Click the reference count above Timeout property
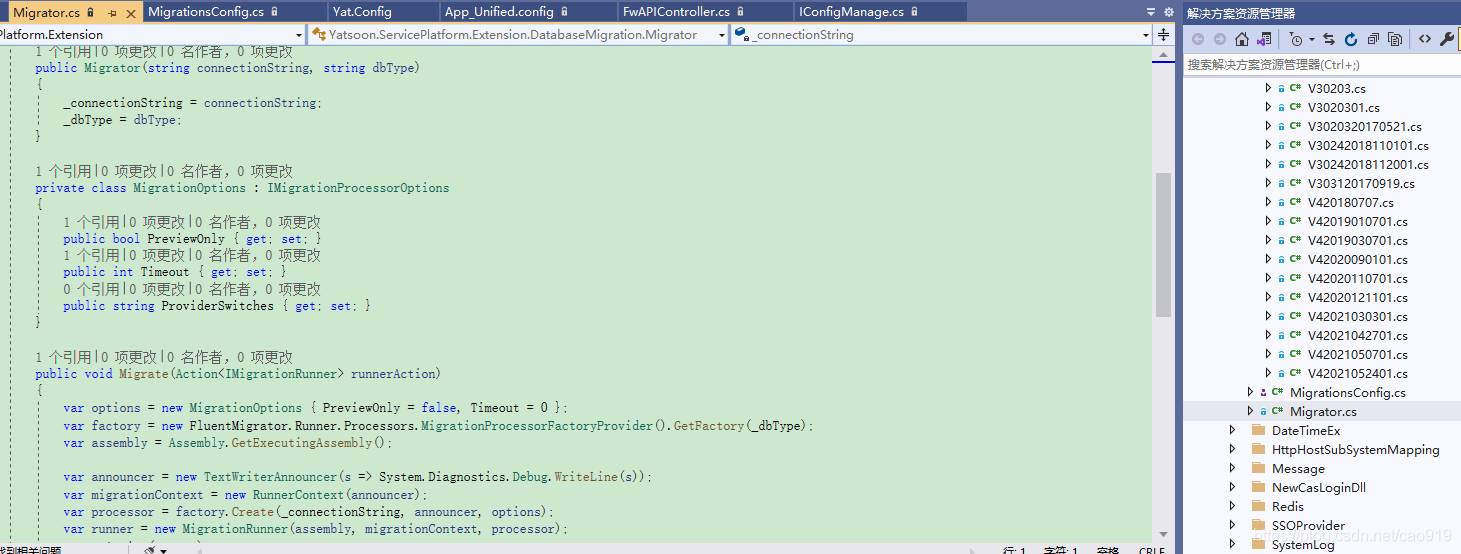Image resolution: width=1461 pixels, height=554 pixels. point(91,255)
